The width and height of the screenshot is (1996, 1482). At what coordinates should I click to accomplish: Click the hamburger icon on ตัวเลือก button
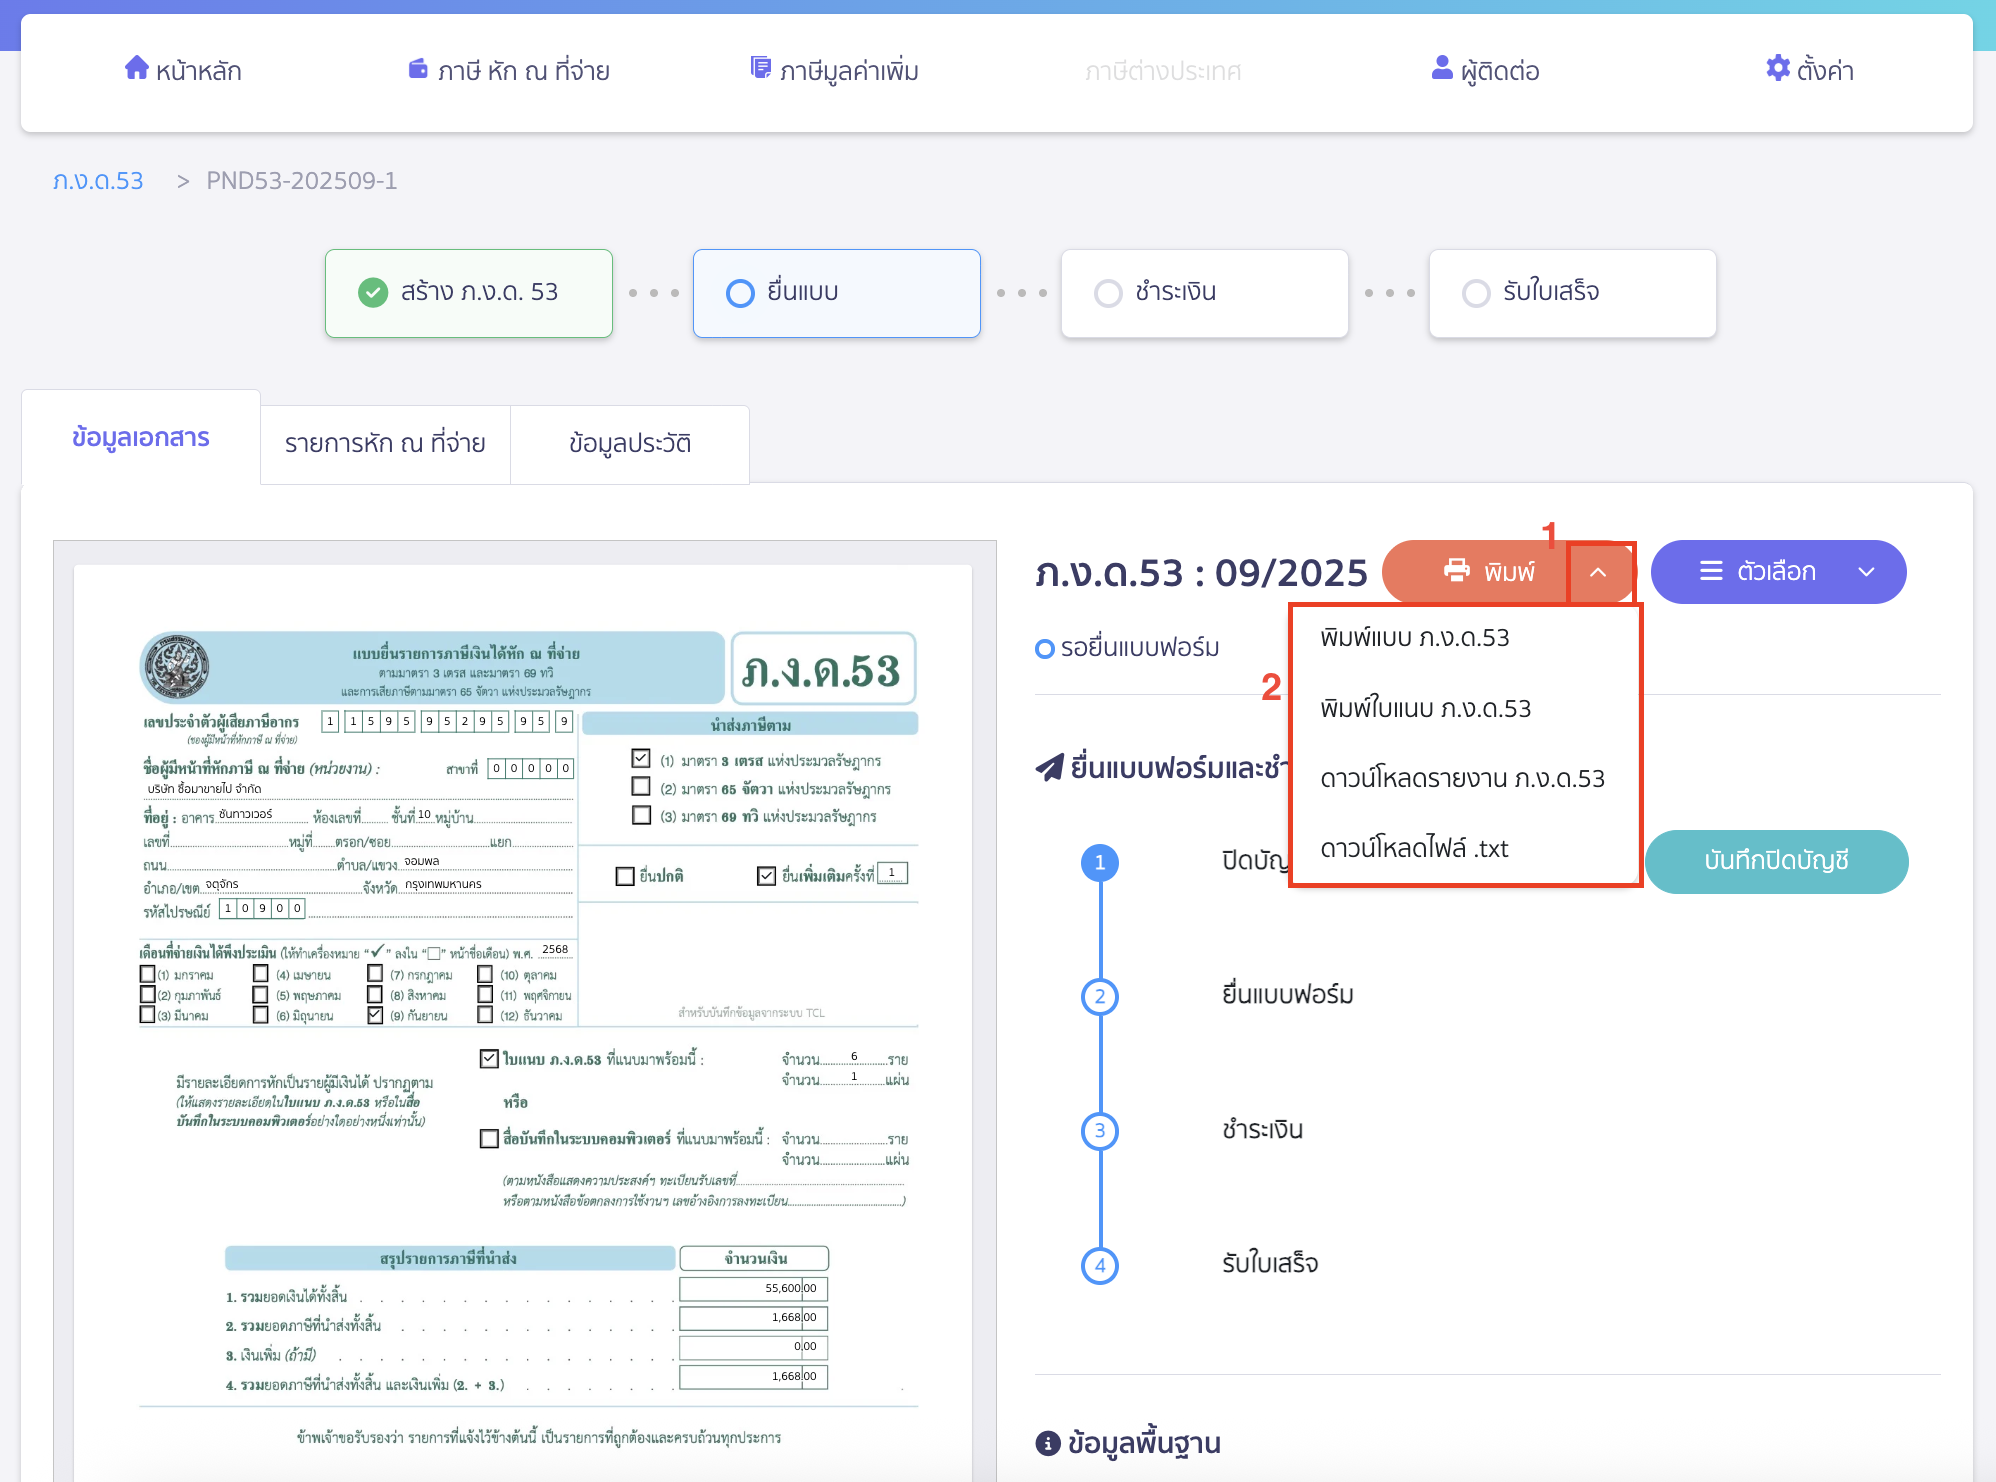click(x=1711, y=571)
